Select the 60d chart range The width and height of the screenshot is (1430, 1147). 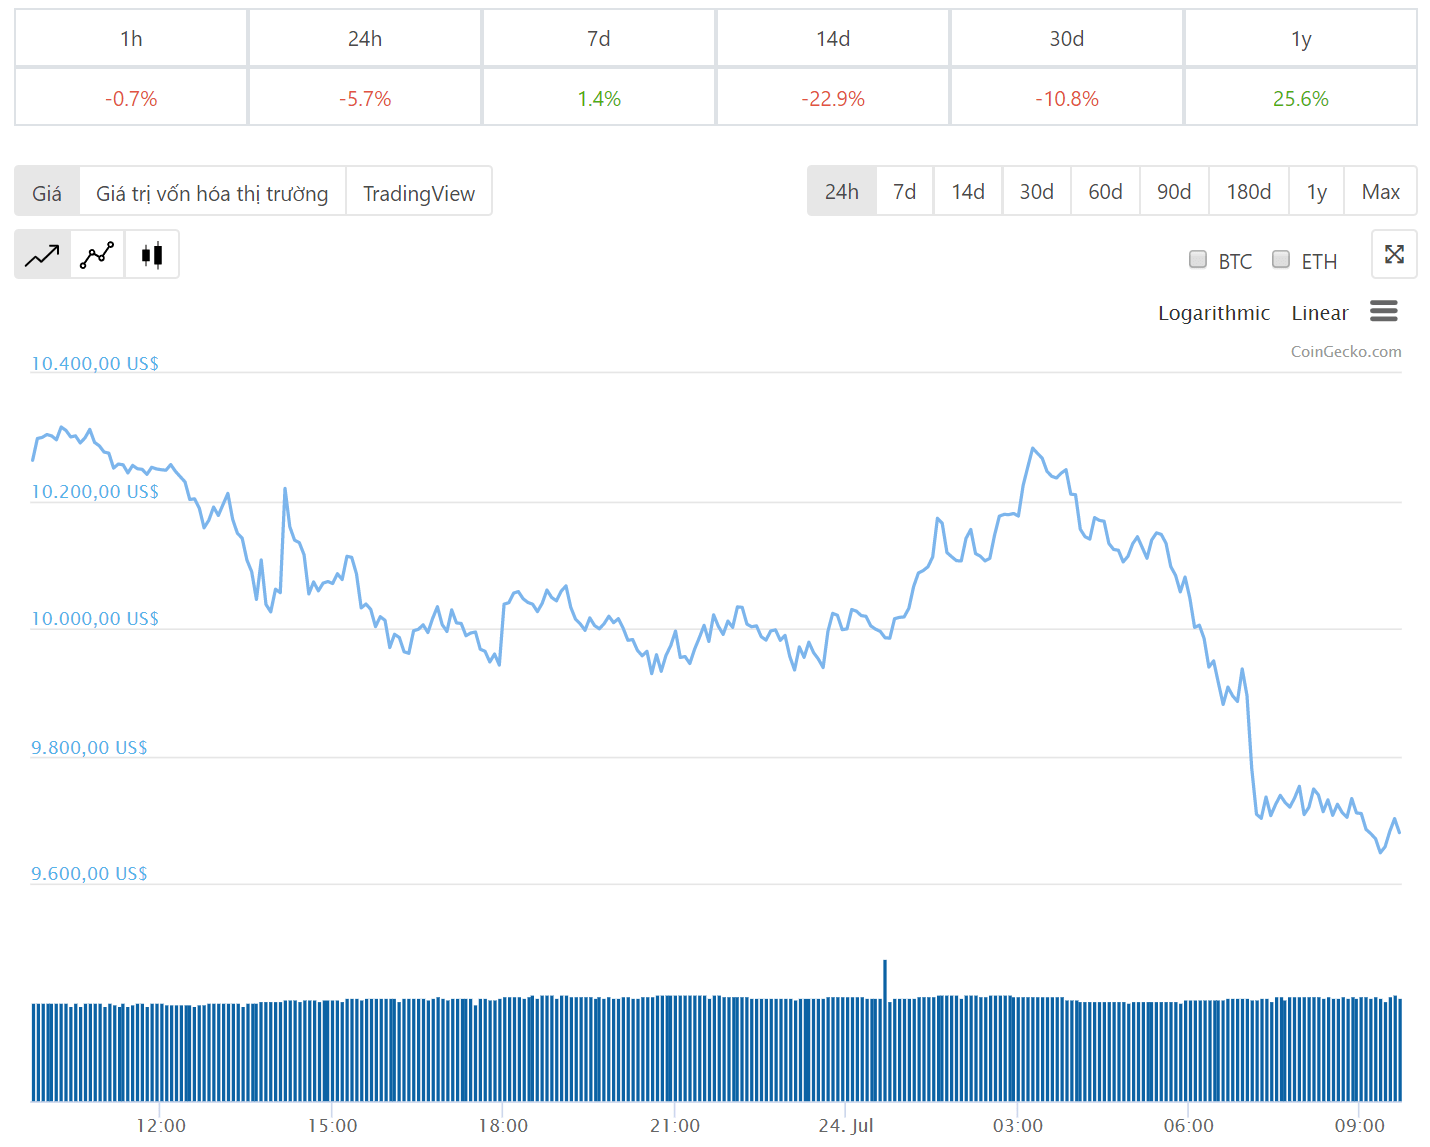click(1106, 191)
